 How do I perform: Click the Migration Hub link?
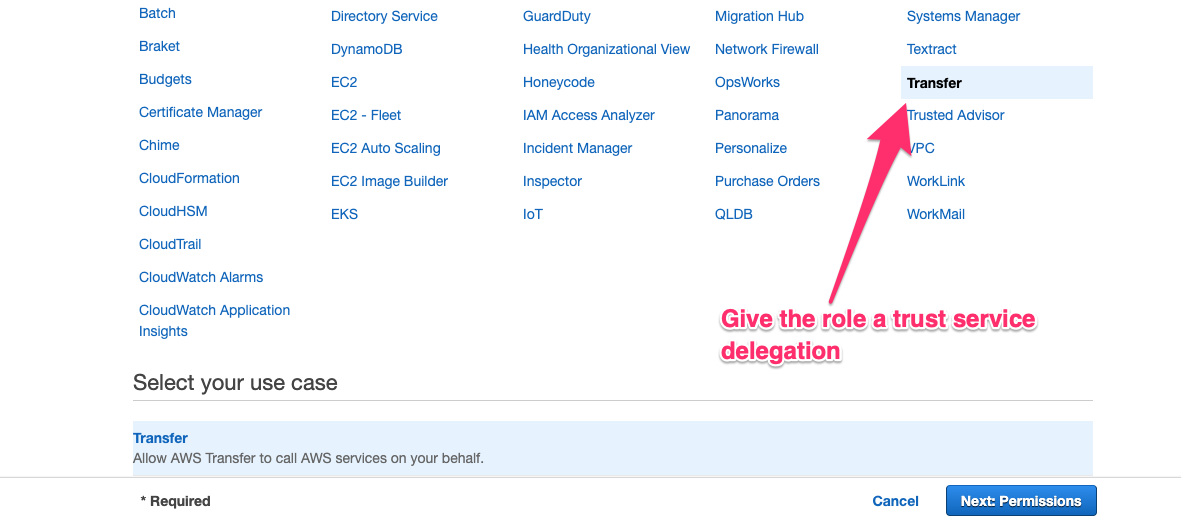759,16
